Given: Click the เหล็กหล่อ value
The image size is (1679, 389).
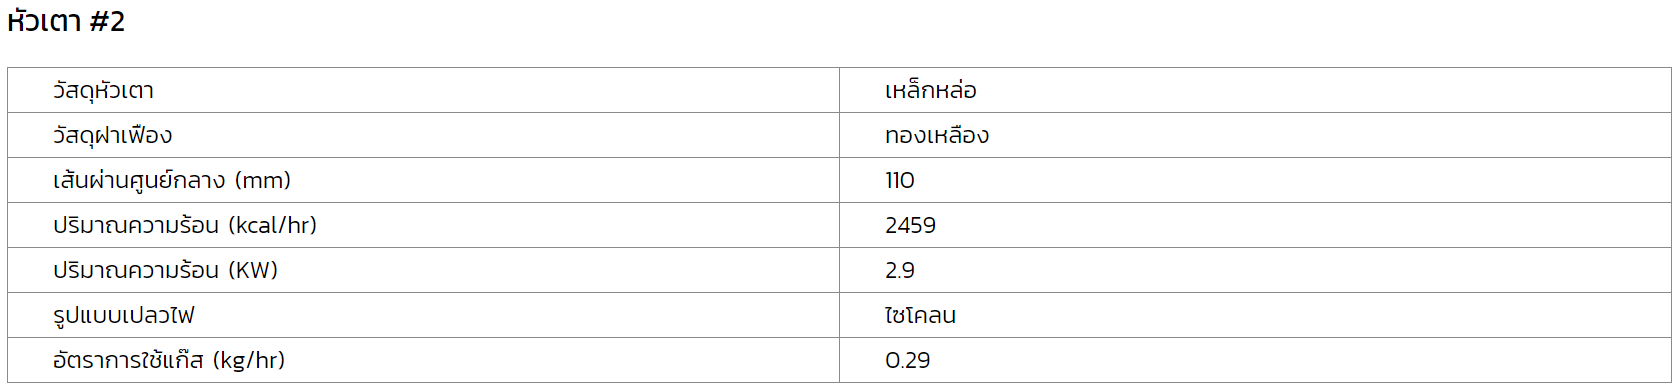Looking at the screenshot, I should (x=931, y=91).
